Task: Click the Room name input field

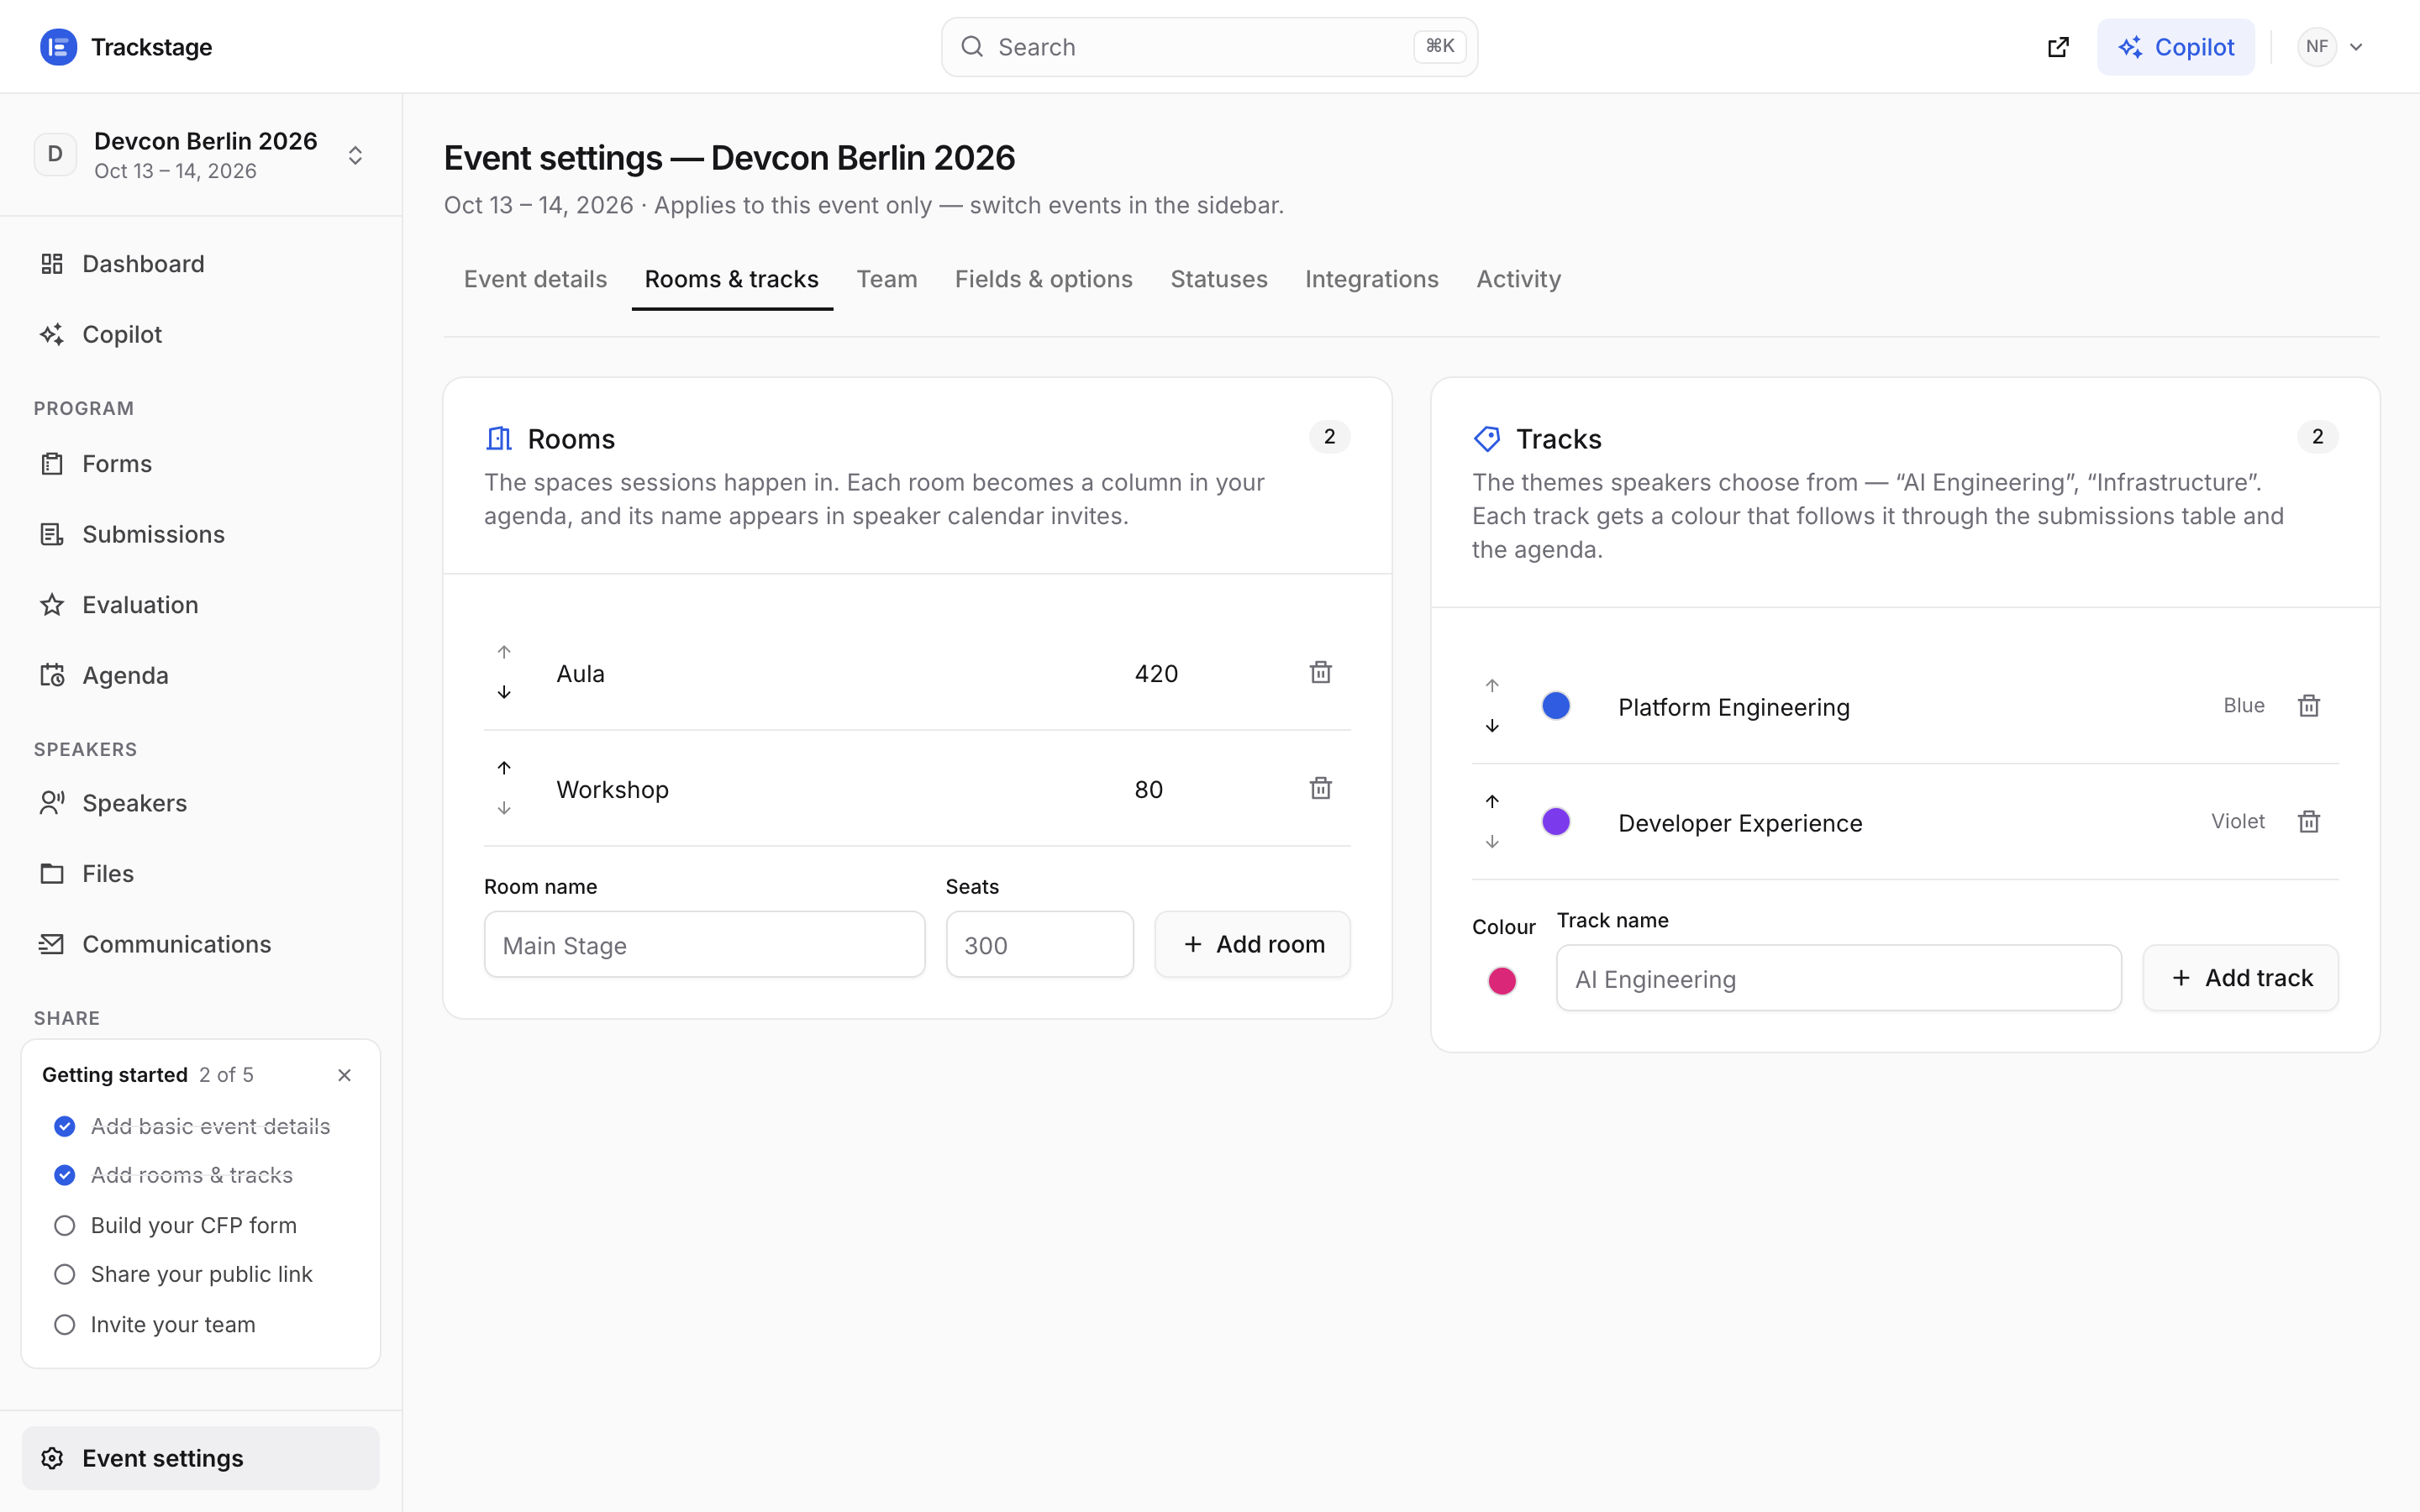Action: 704,944
